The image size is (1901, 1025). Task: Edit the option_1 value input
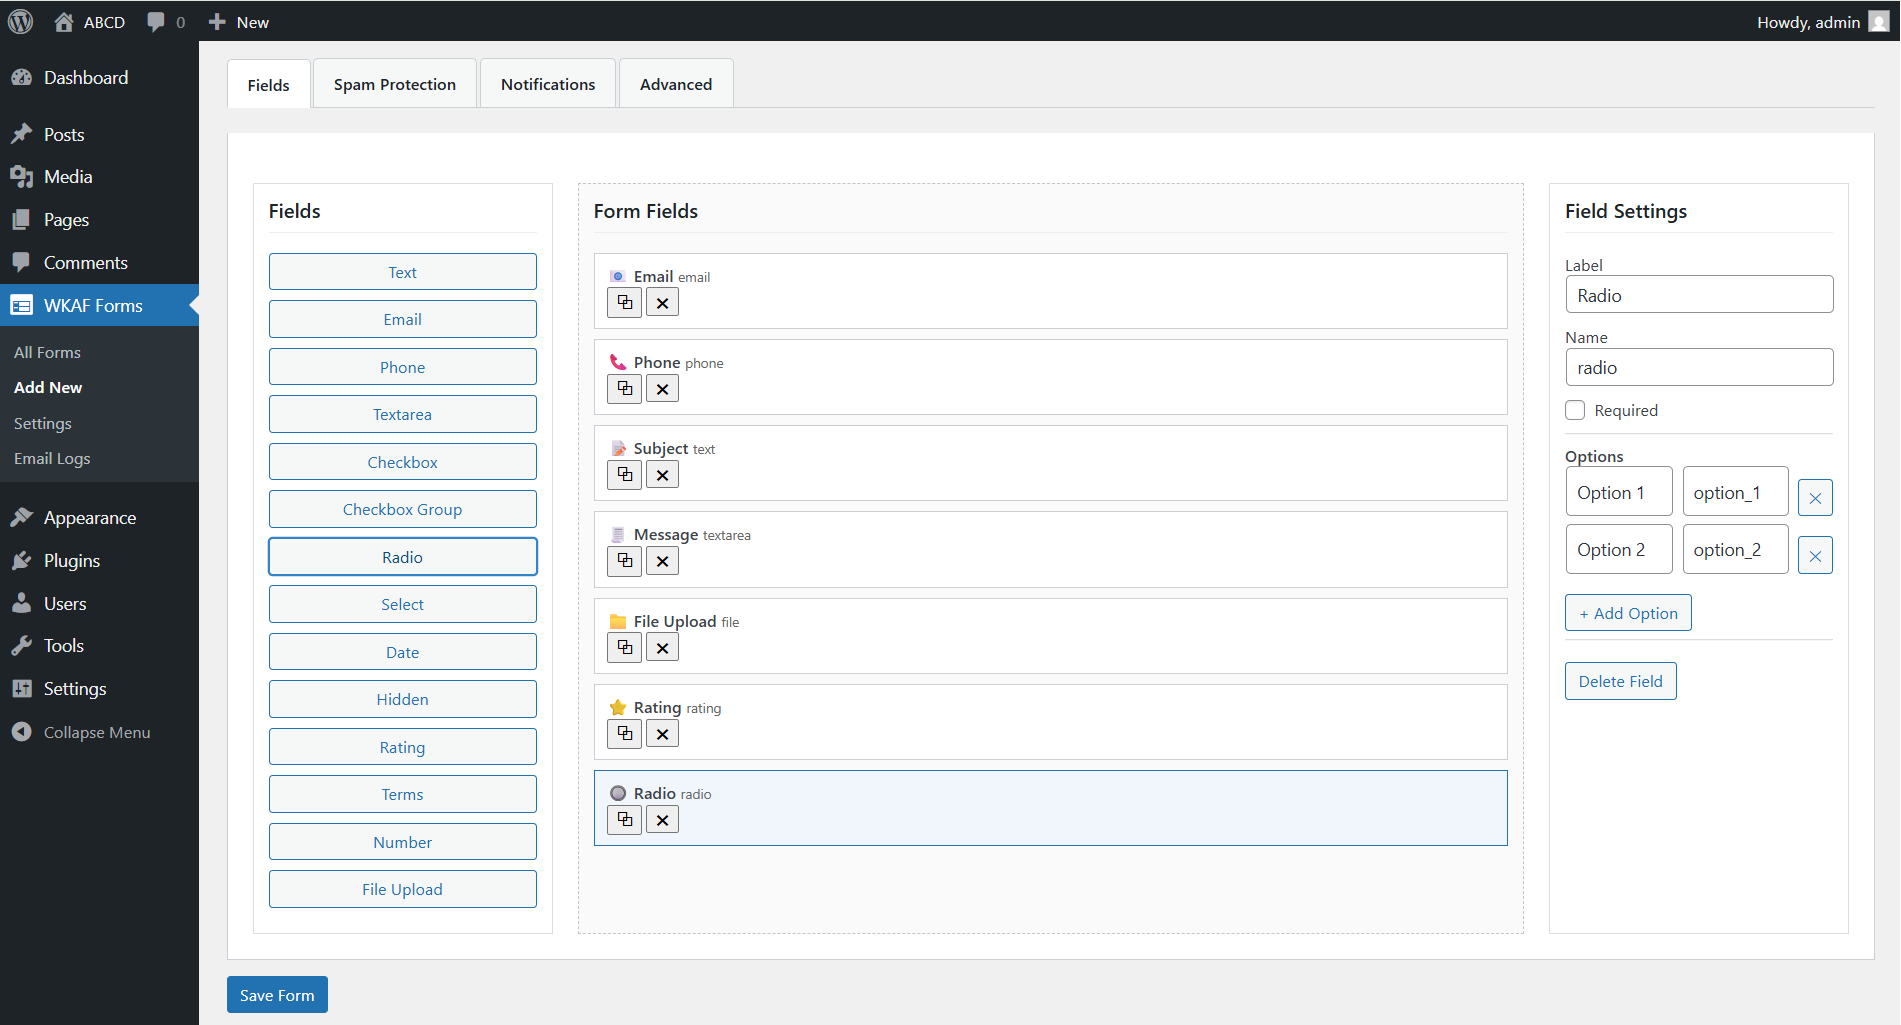(x=1736, y=493)
